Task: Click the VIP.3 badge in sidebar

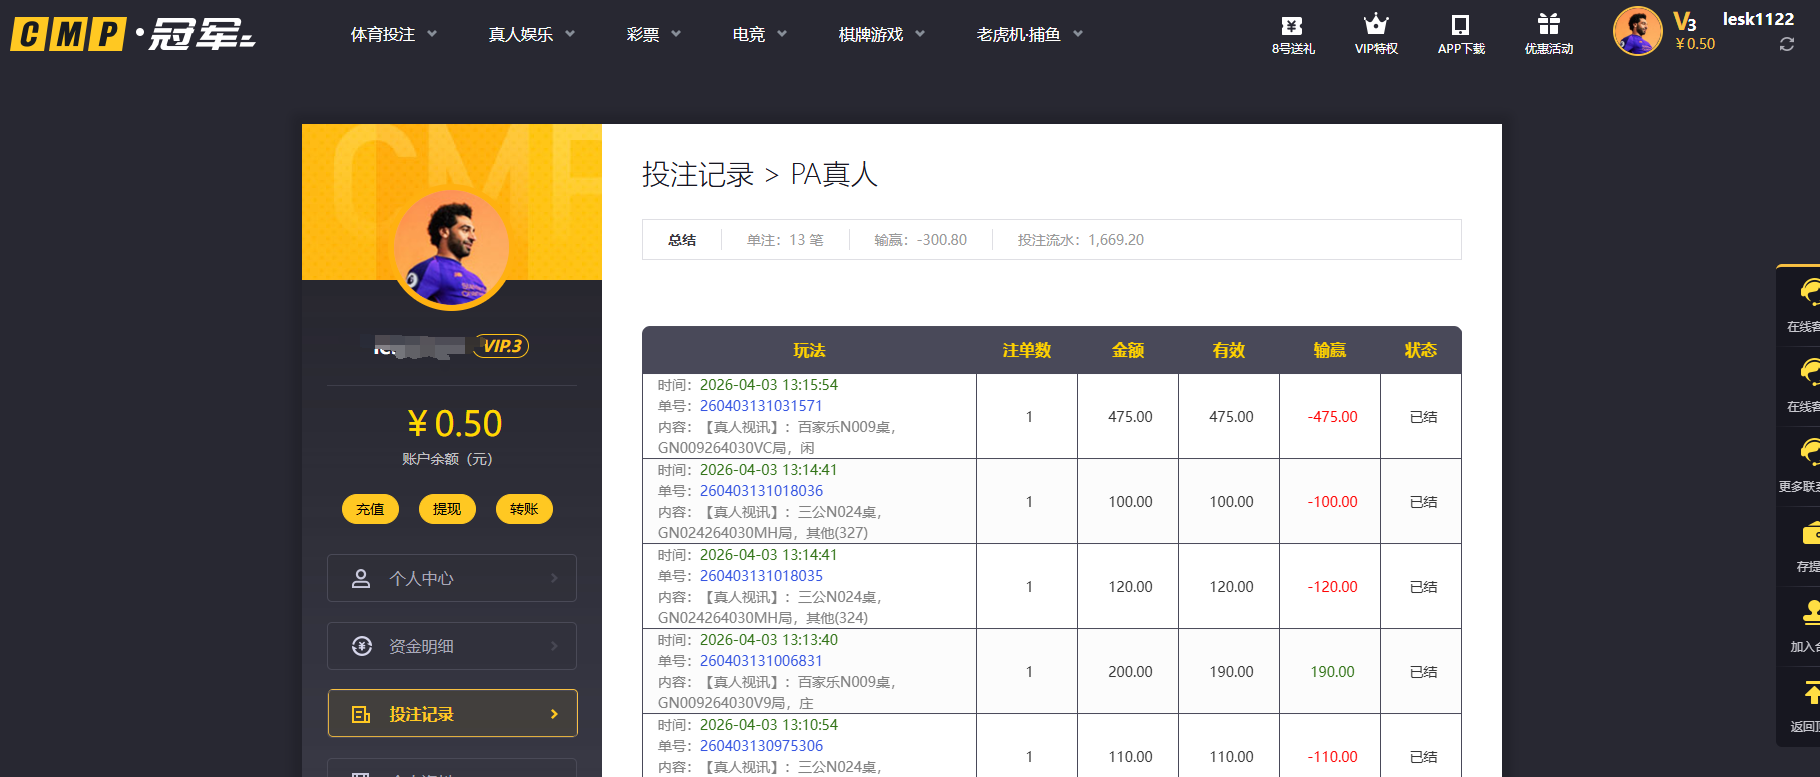Action: (x=502, y=346)
